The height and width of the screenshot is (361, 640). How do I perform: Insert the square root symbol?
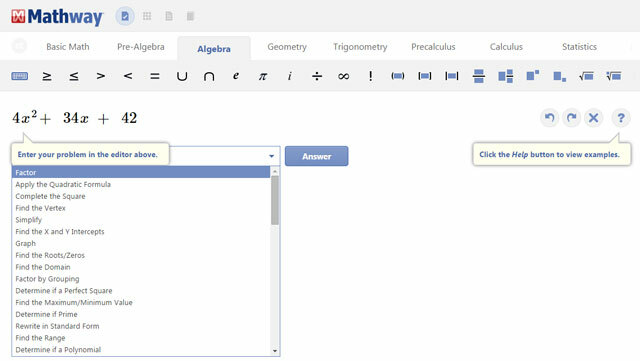[586, 76]
